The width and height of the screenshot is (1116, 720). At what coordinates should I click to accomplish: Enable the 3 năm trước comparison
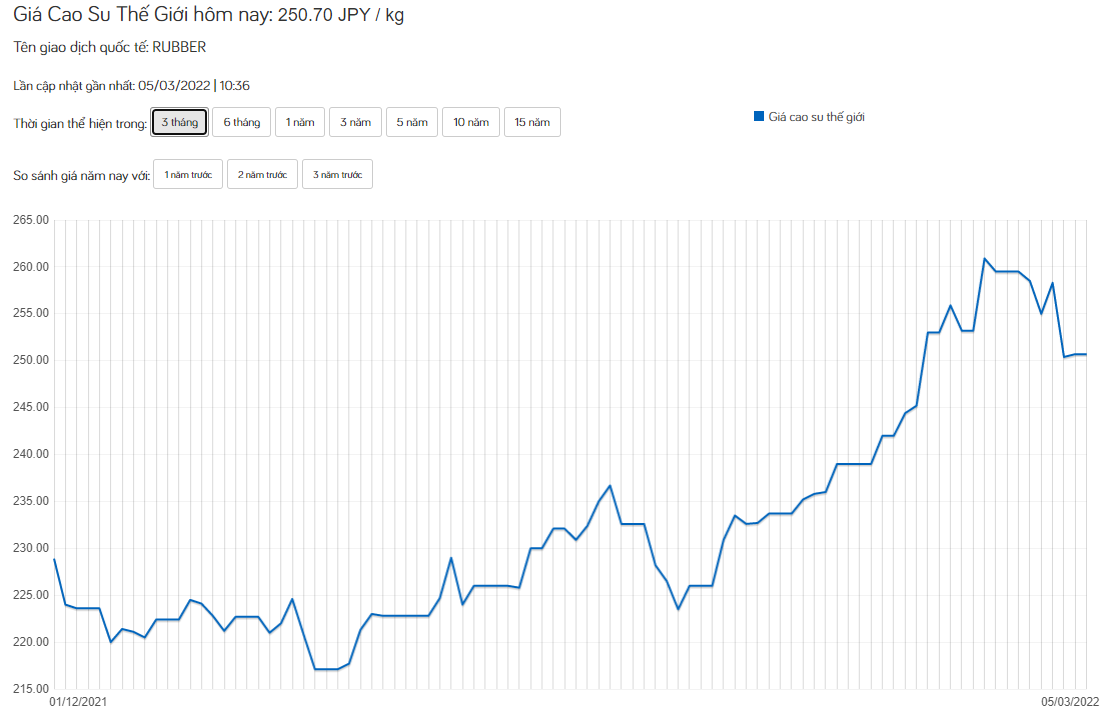tap(337, 175)
